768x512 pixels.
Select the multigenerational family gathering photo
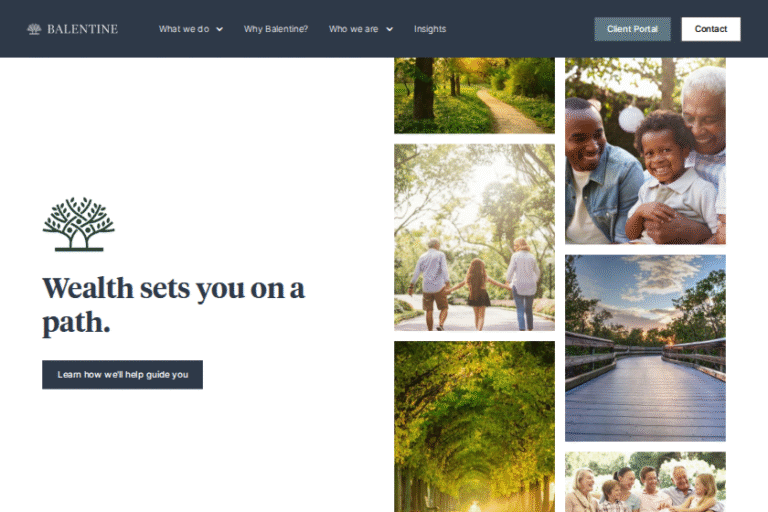[645, 482]
